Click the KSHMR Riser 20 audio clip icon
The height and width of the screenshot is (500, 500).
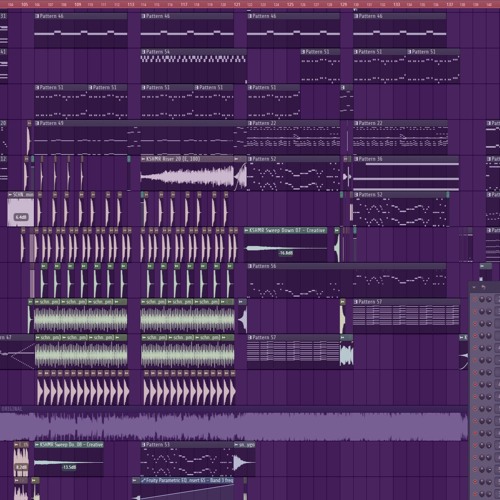coord(143,159)
